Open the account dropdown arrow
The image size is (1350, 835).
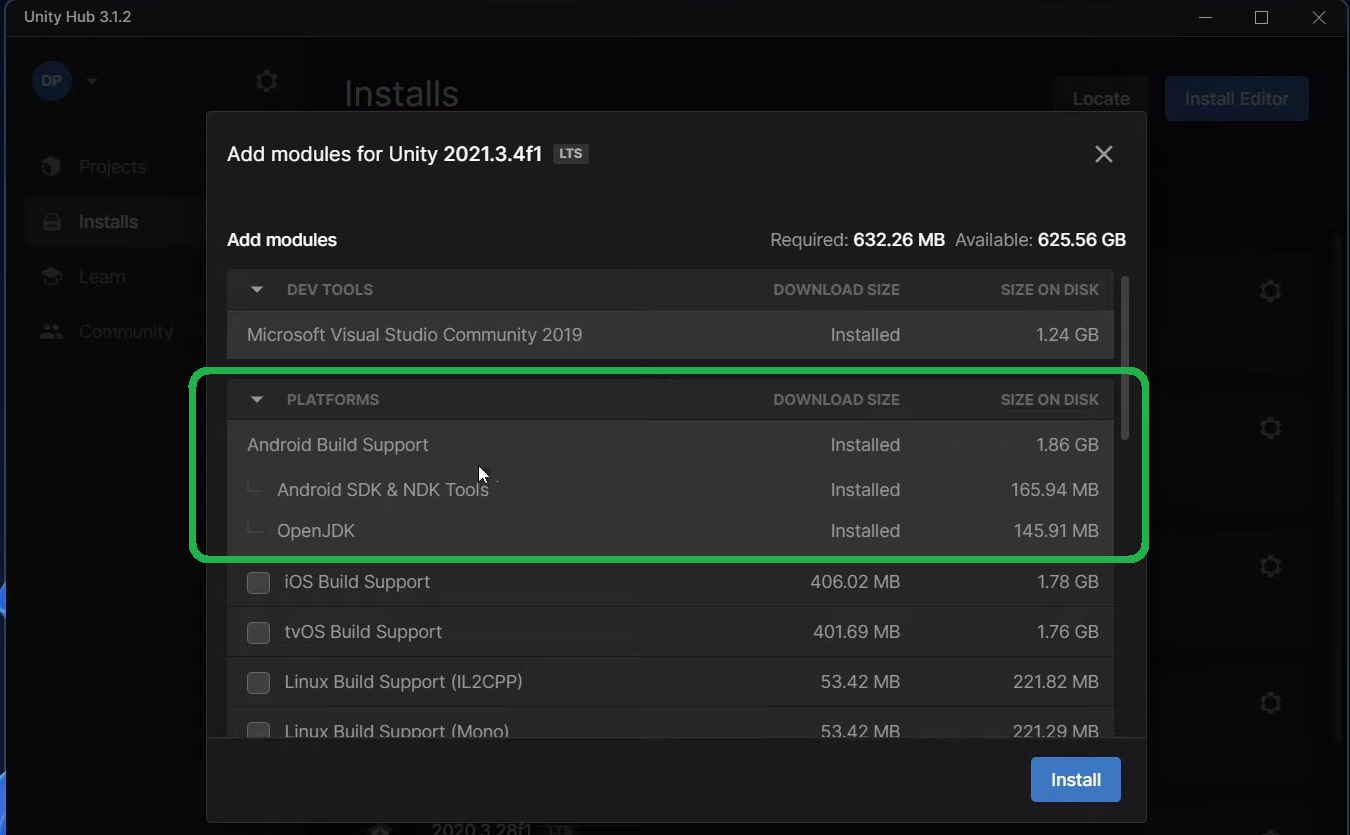pyautogui.click(x=92, y=81)
